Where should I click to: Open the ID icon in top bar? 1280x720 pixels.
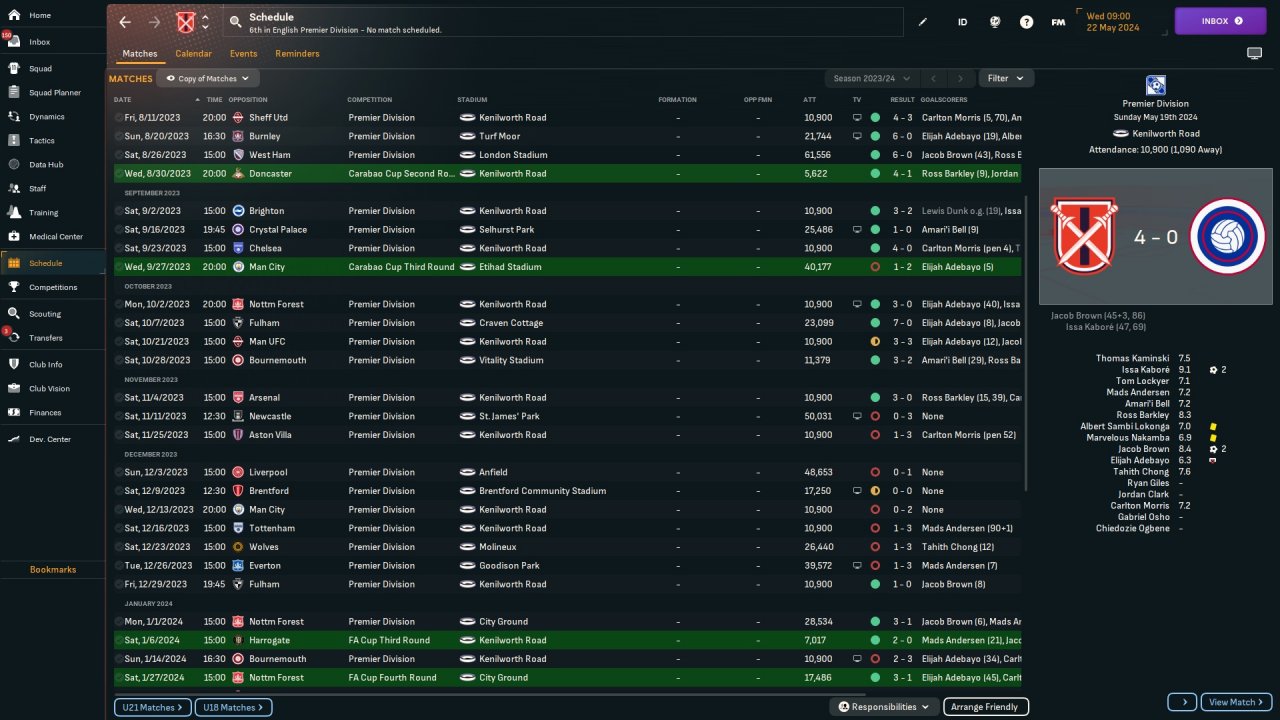point(962,21)
